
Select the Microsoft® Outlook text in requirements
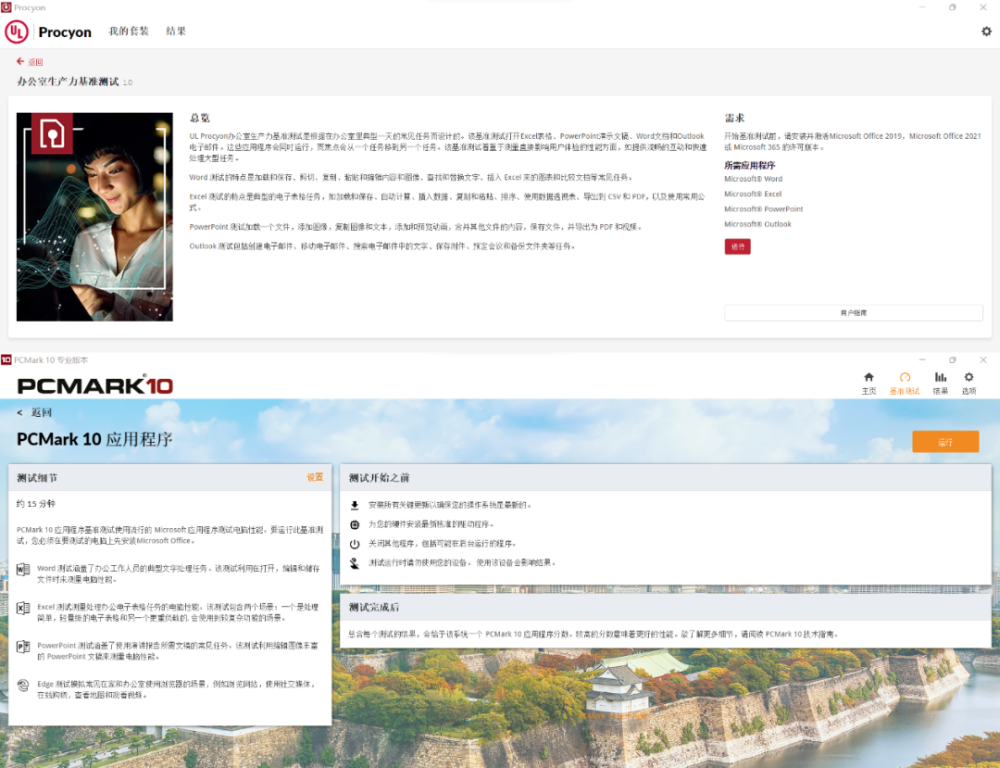tap(758, 225)
